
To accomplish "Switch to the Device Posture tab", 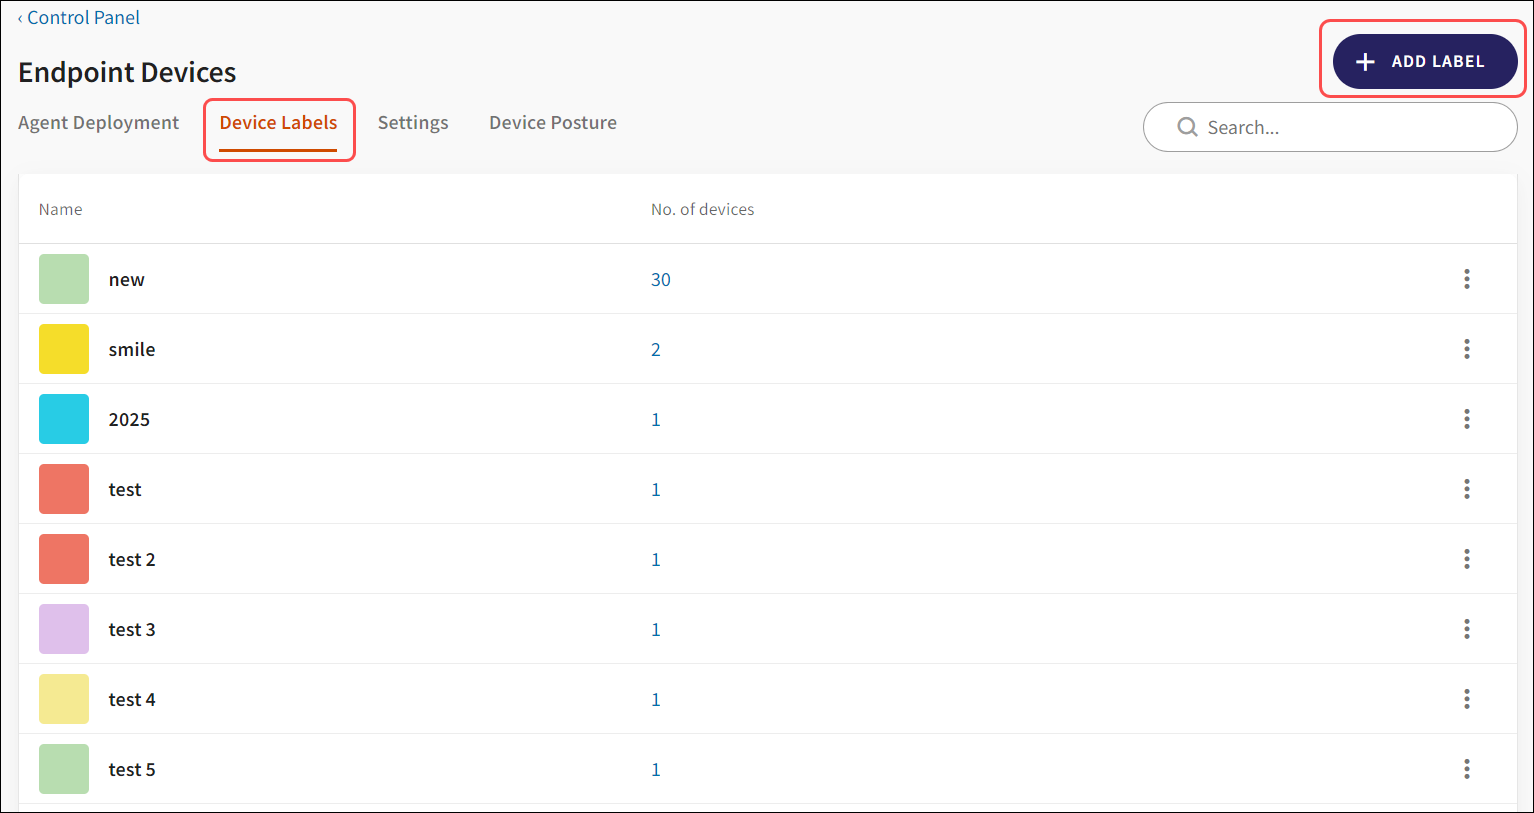I will pyautogui.click(x=552, y=123).
